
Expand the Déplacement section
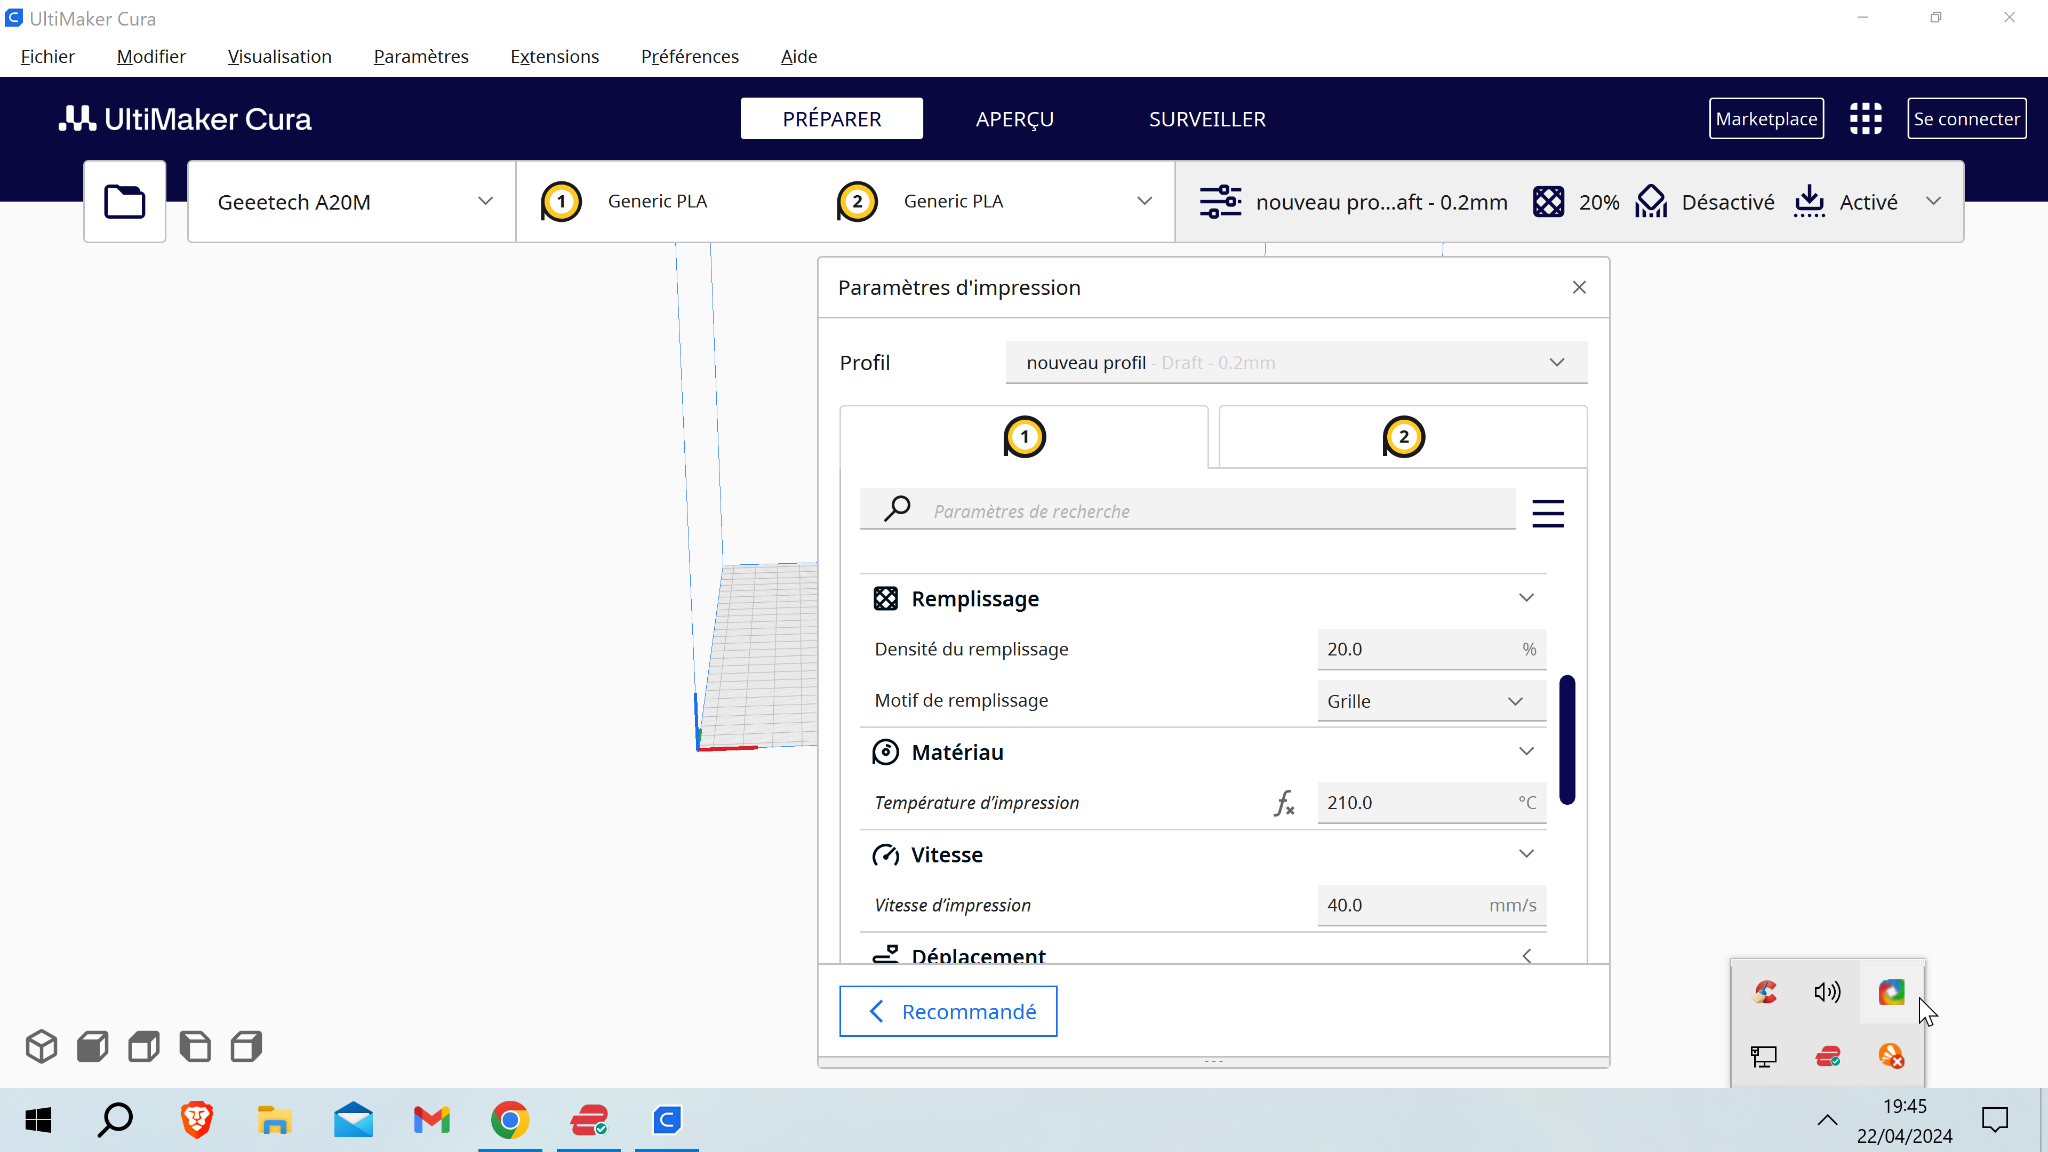coord(1526,956)
